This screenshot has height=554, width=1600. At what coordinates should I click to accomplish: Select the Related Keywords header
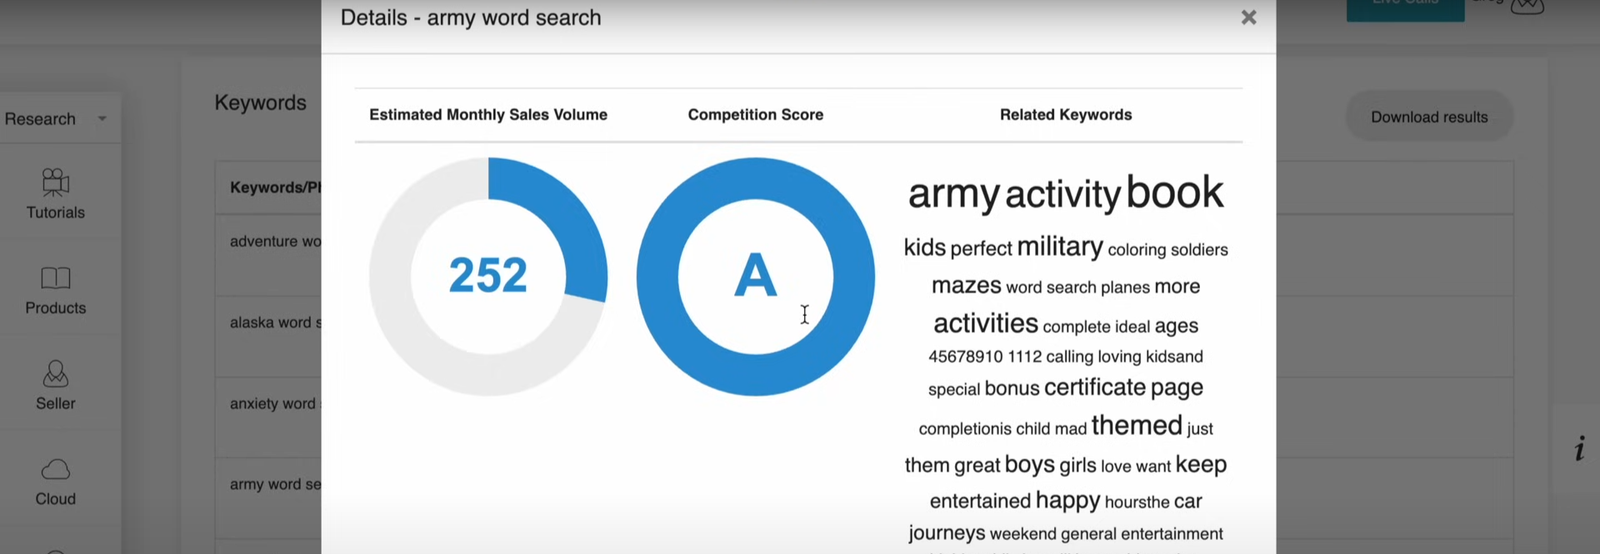pyautogui.click(x=1066, y=115)
